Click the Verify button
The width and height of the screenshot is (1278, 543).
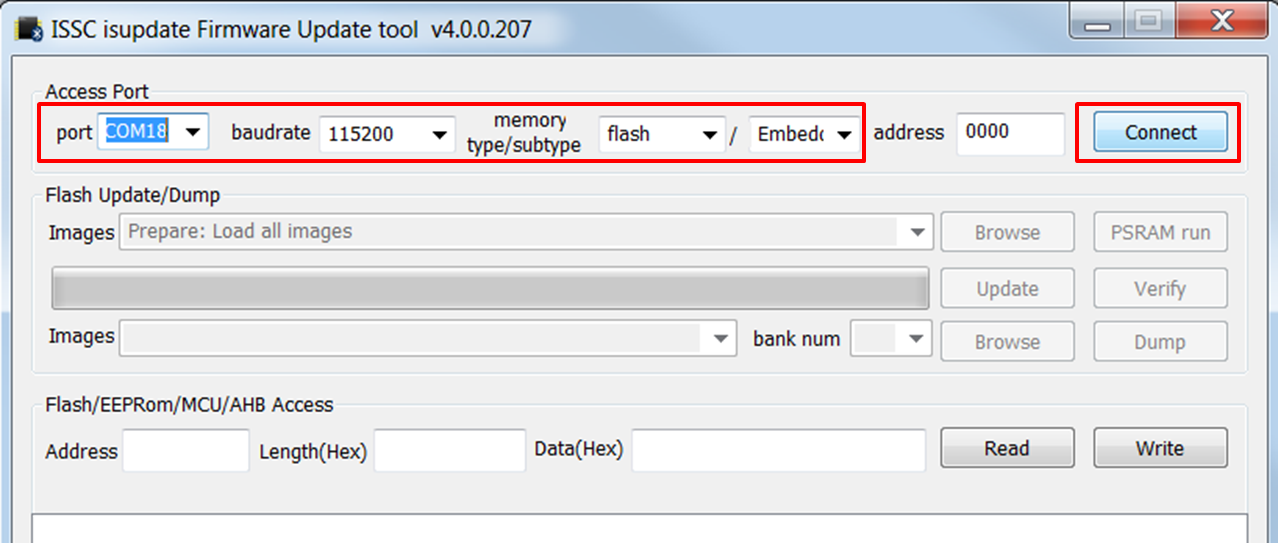tap(1160, 289)
